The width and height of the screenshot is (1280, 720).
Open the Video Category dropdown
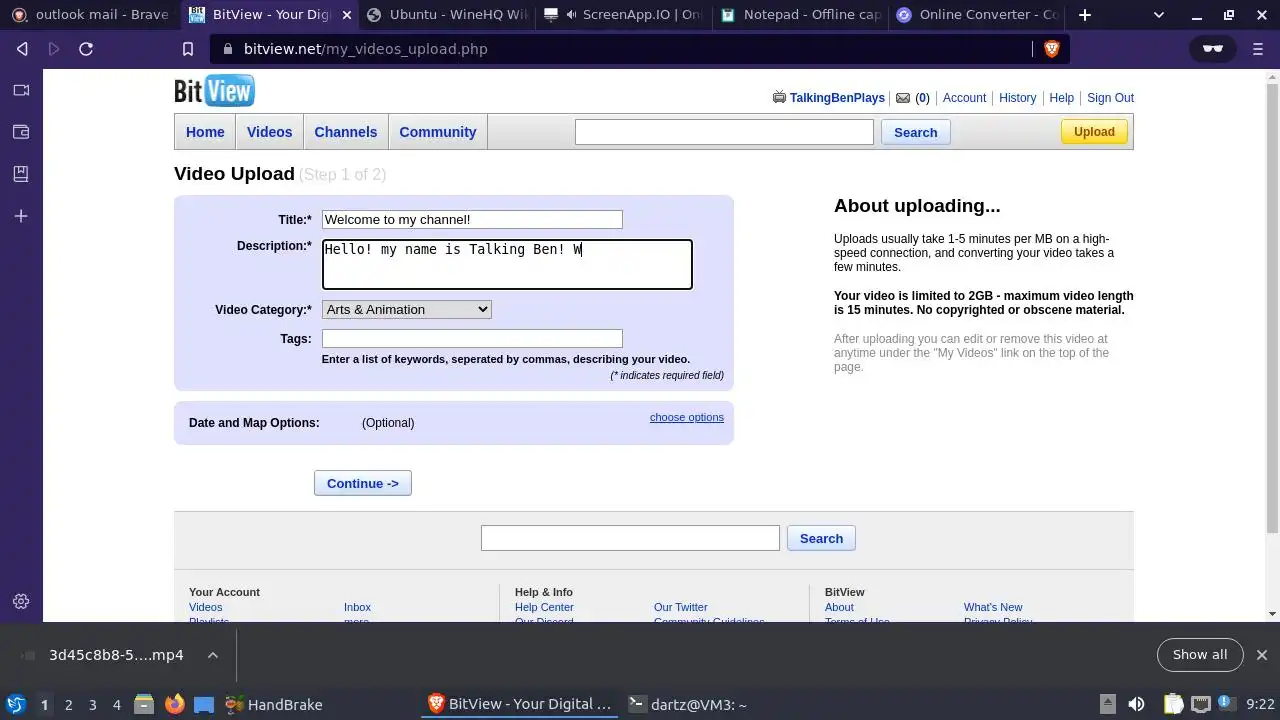click(407, 309)
